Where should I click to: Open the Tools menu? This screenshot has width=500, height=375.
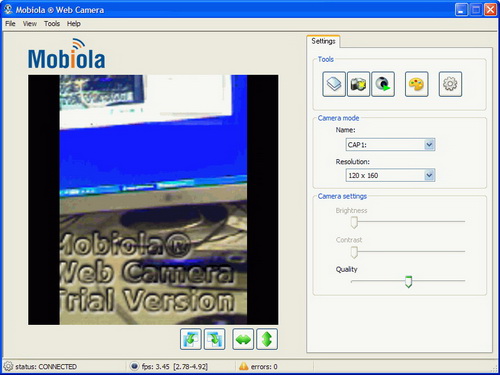[52, 24]
